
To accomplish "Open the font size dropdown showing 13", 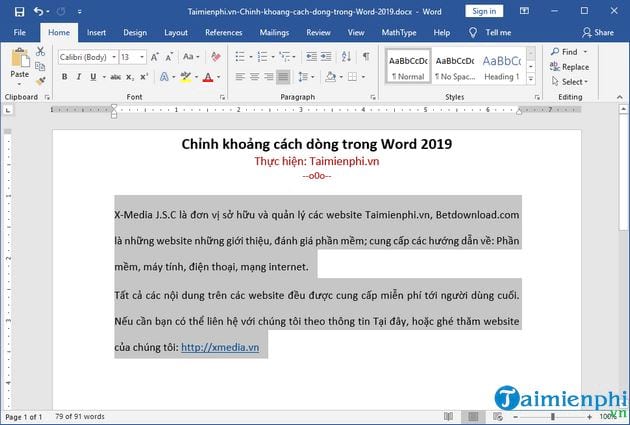I will pyautogui.click(x=142, y=57).
